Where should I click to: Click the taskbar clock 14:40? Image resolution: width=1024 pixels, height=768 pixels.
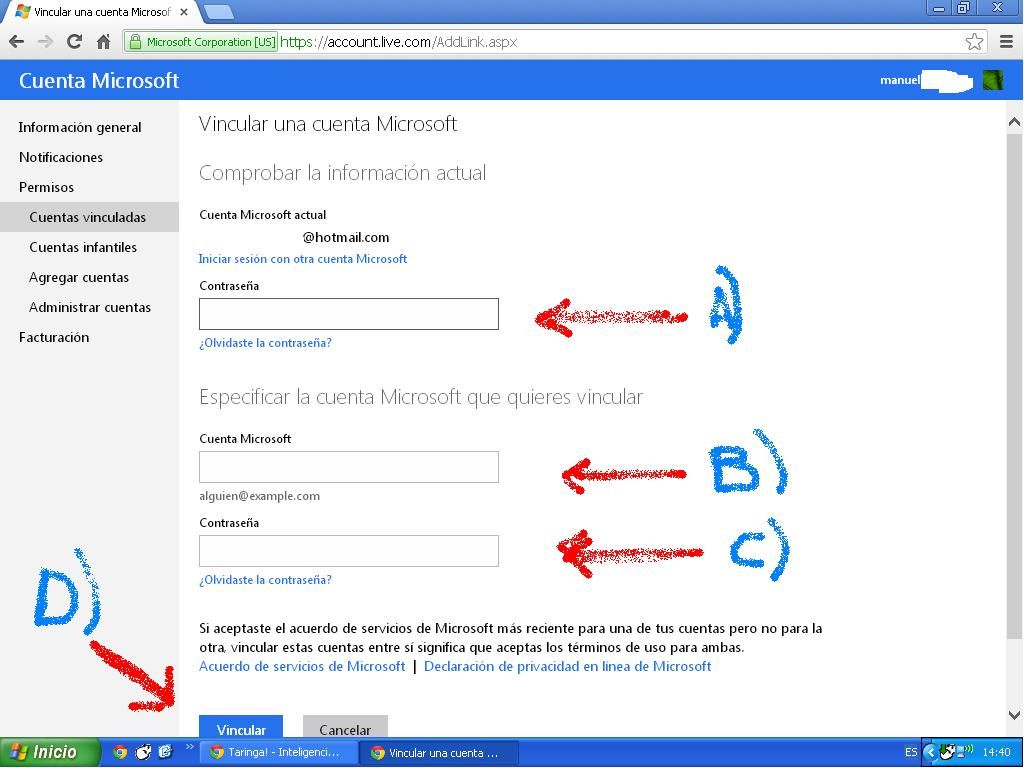(x=996, y=752)
